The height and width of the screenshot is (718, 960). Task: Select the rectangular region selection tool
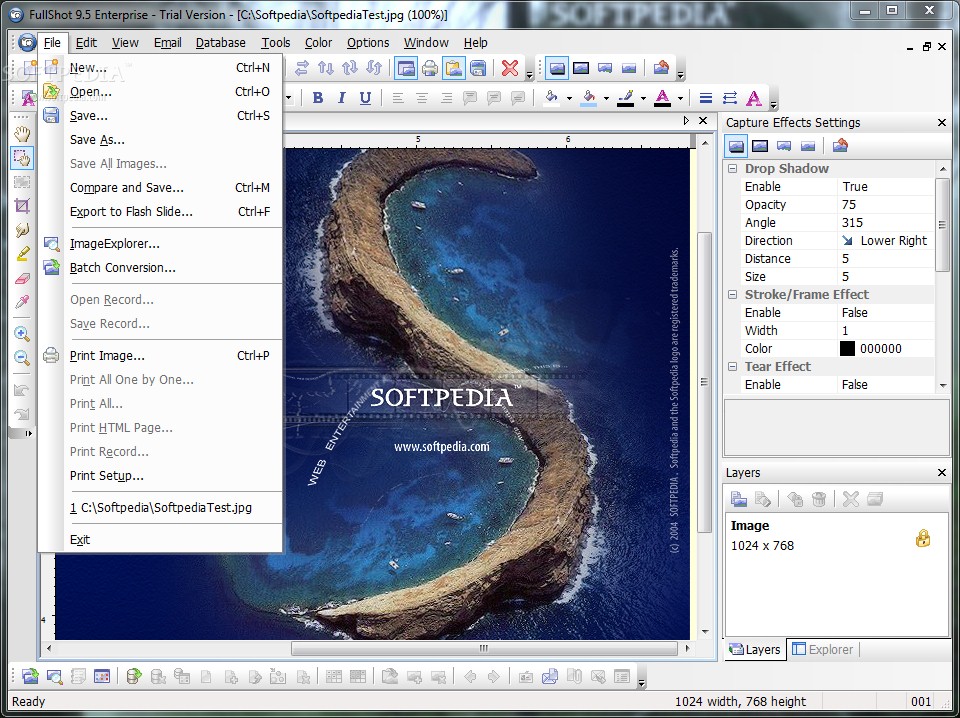22,158
